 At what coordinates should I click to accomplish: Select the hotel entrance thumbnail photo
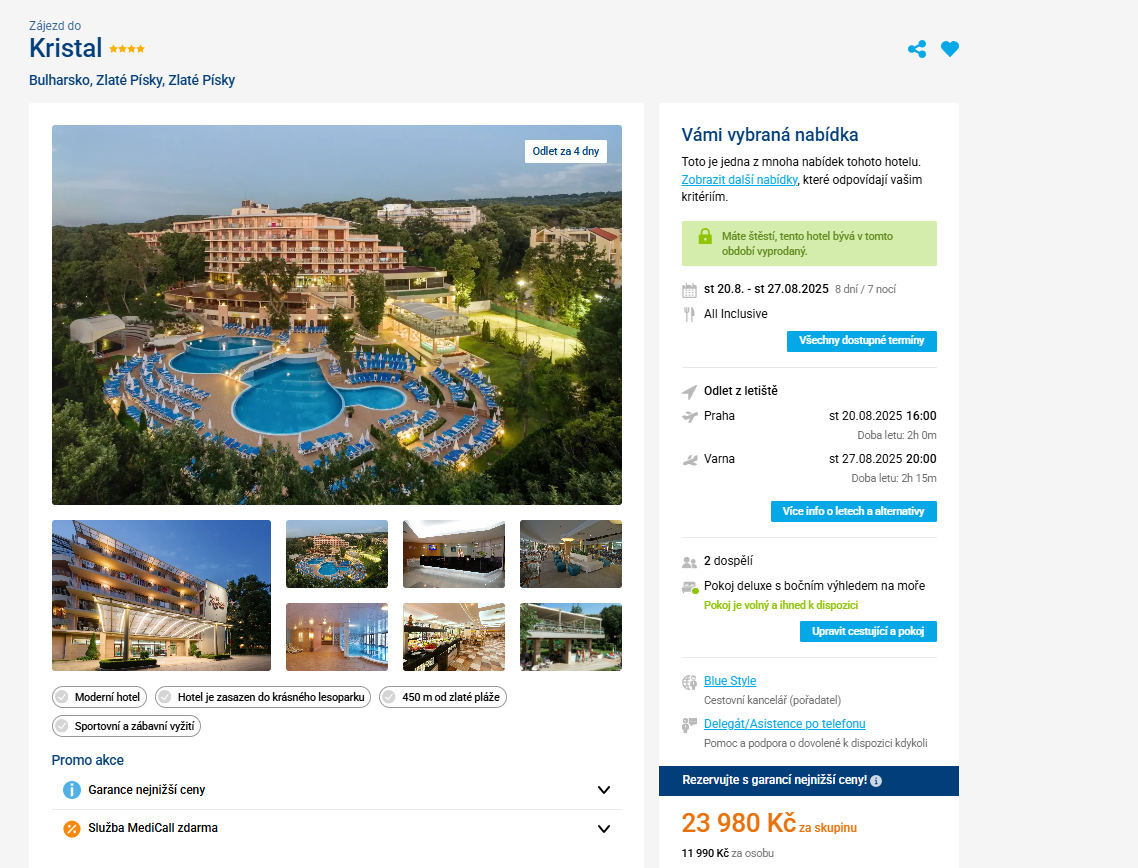[x=161, y=595]
